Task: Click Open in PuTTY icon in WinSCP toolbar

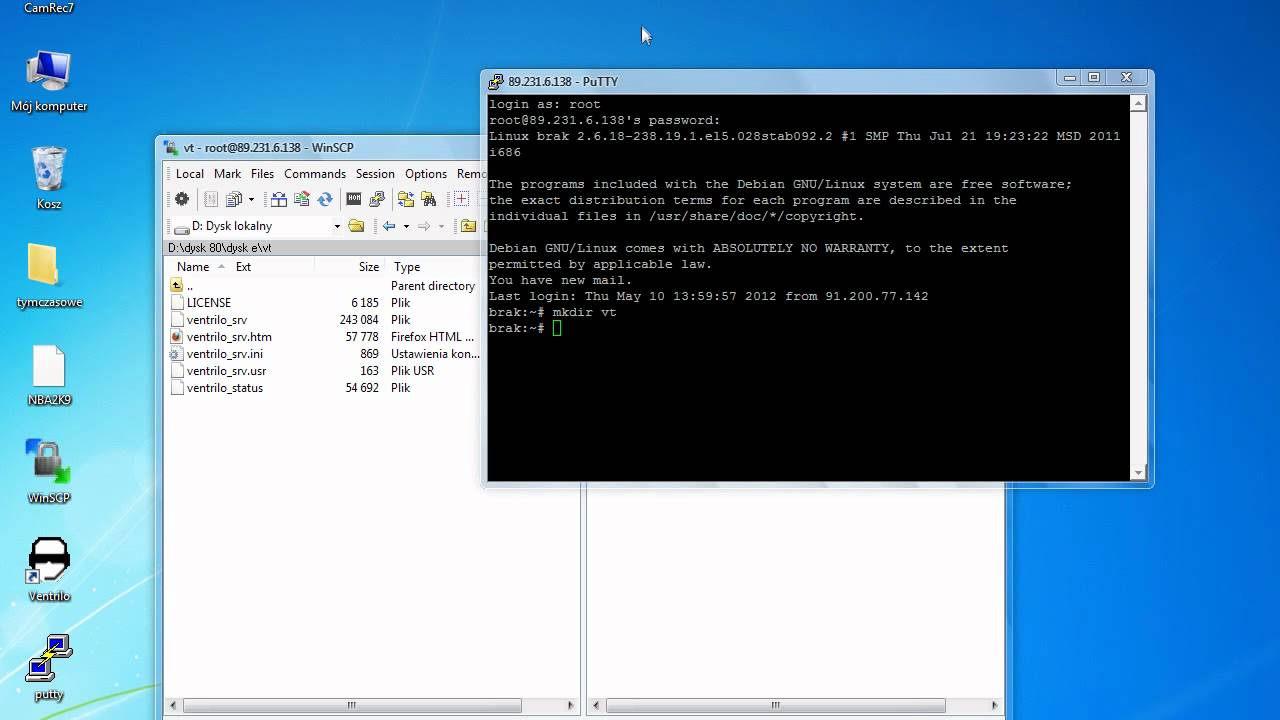Action: pos(377,199)
